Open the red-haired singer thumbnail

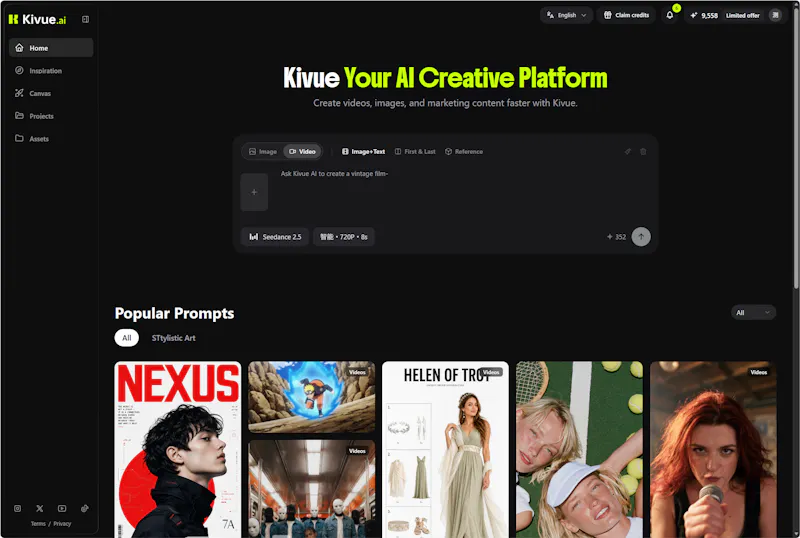point(713,449)
